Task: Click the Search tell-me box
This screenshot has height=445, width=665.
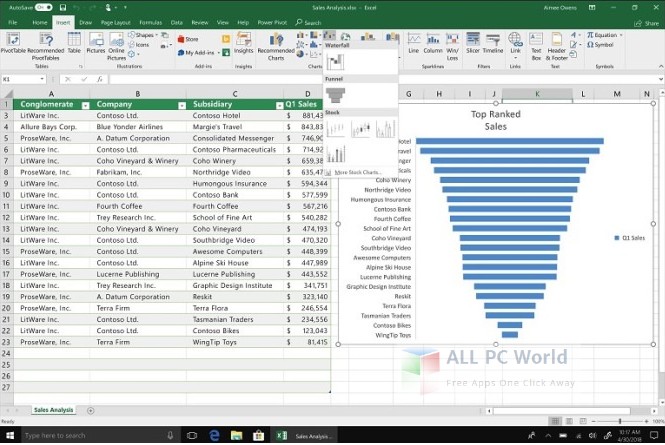Action: [309, 22]
